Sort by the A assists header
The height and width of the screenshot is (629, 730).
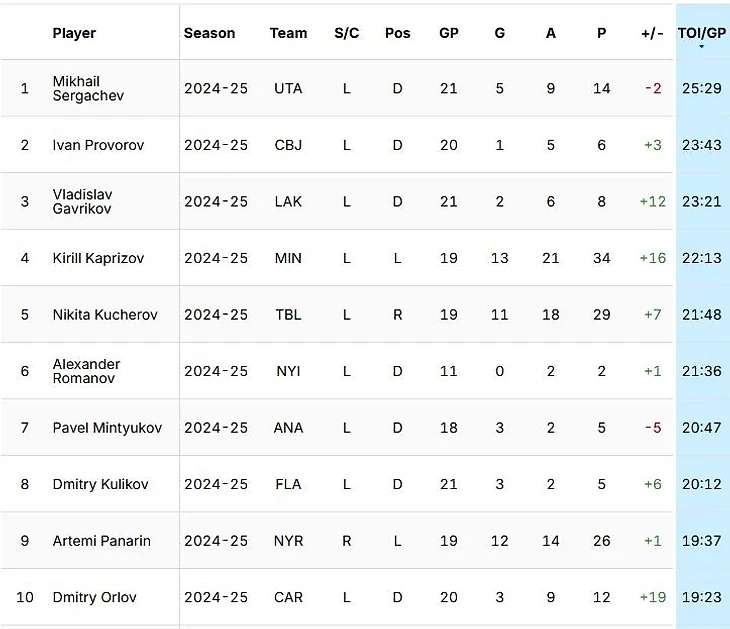551,33
